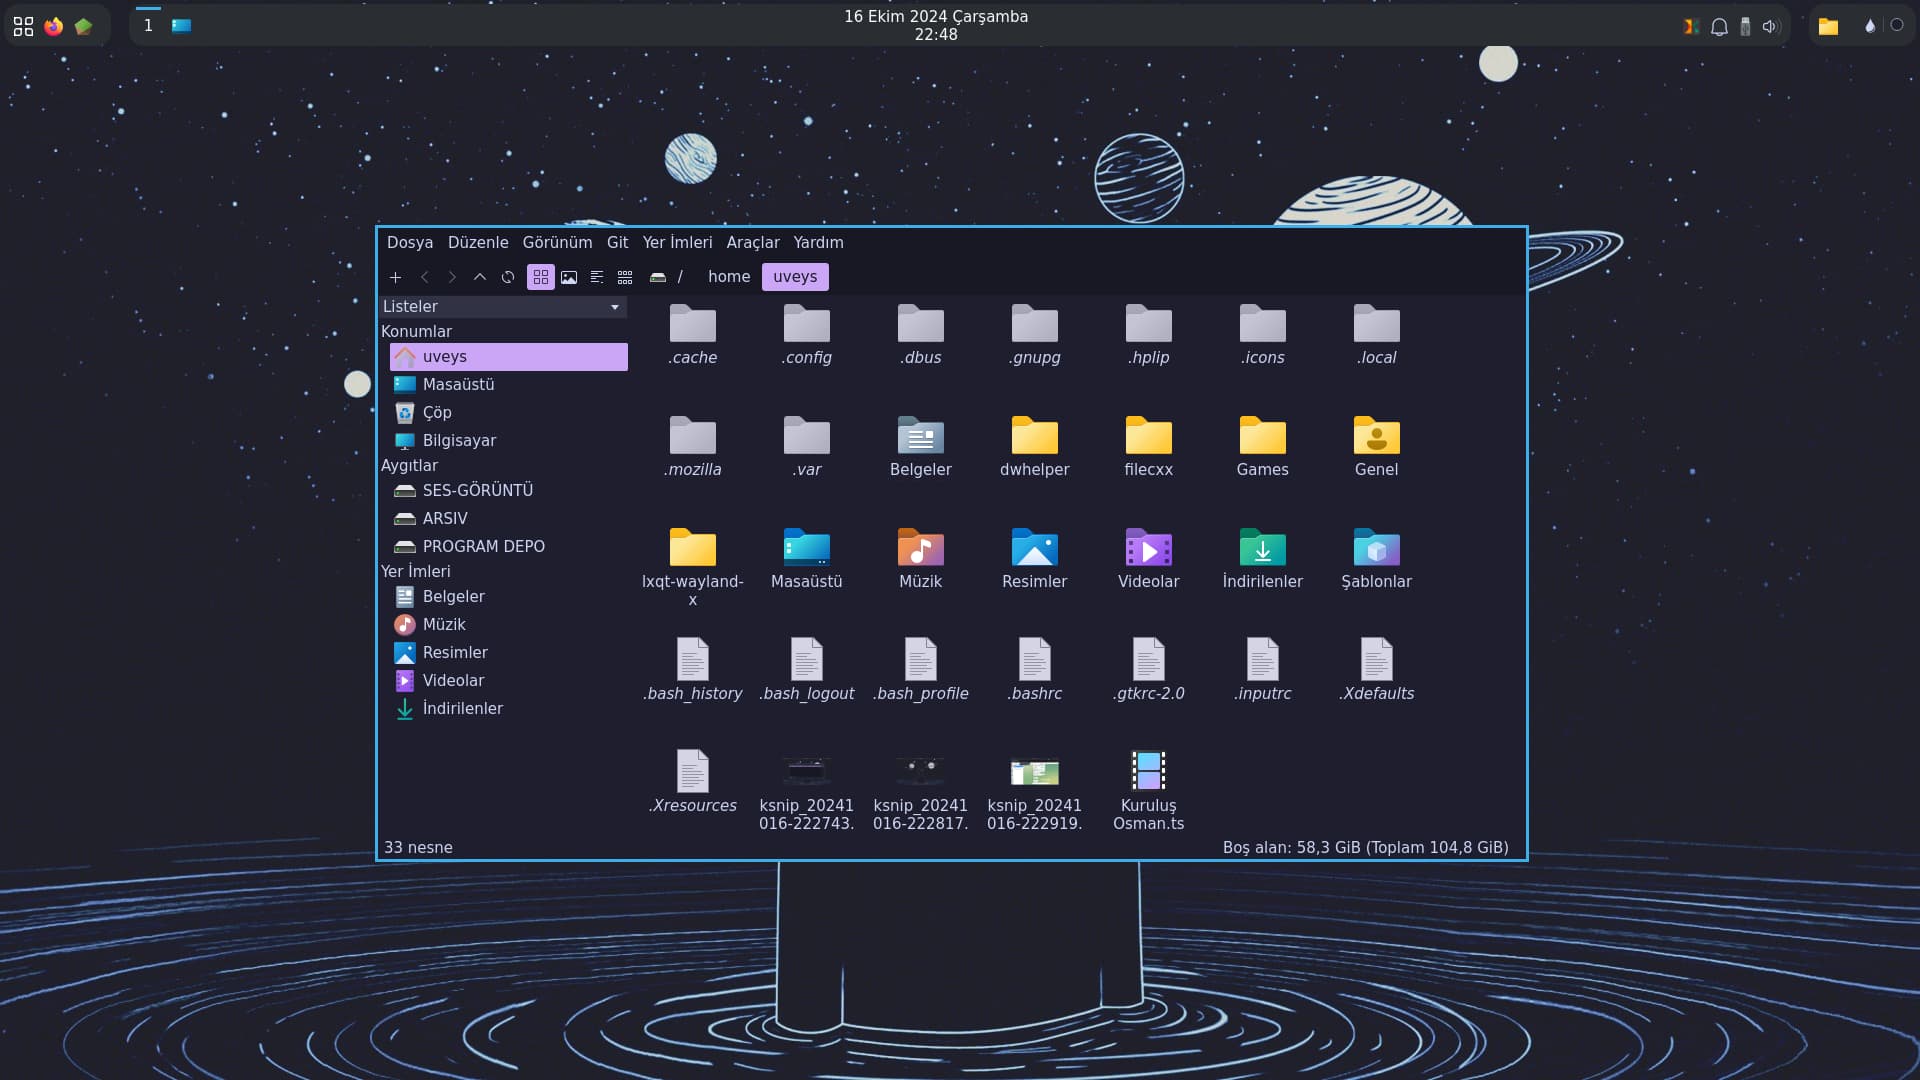Click the uveys path button
1920x1080 pixels.
(x=795, y=277)
